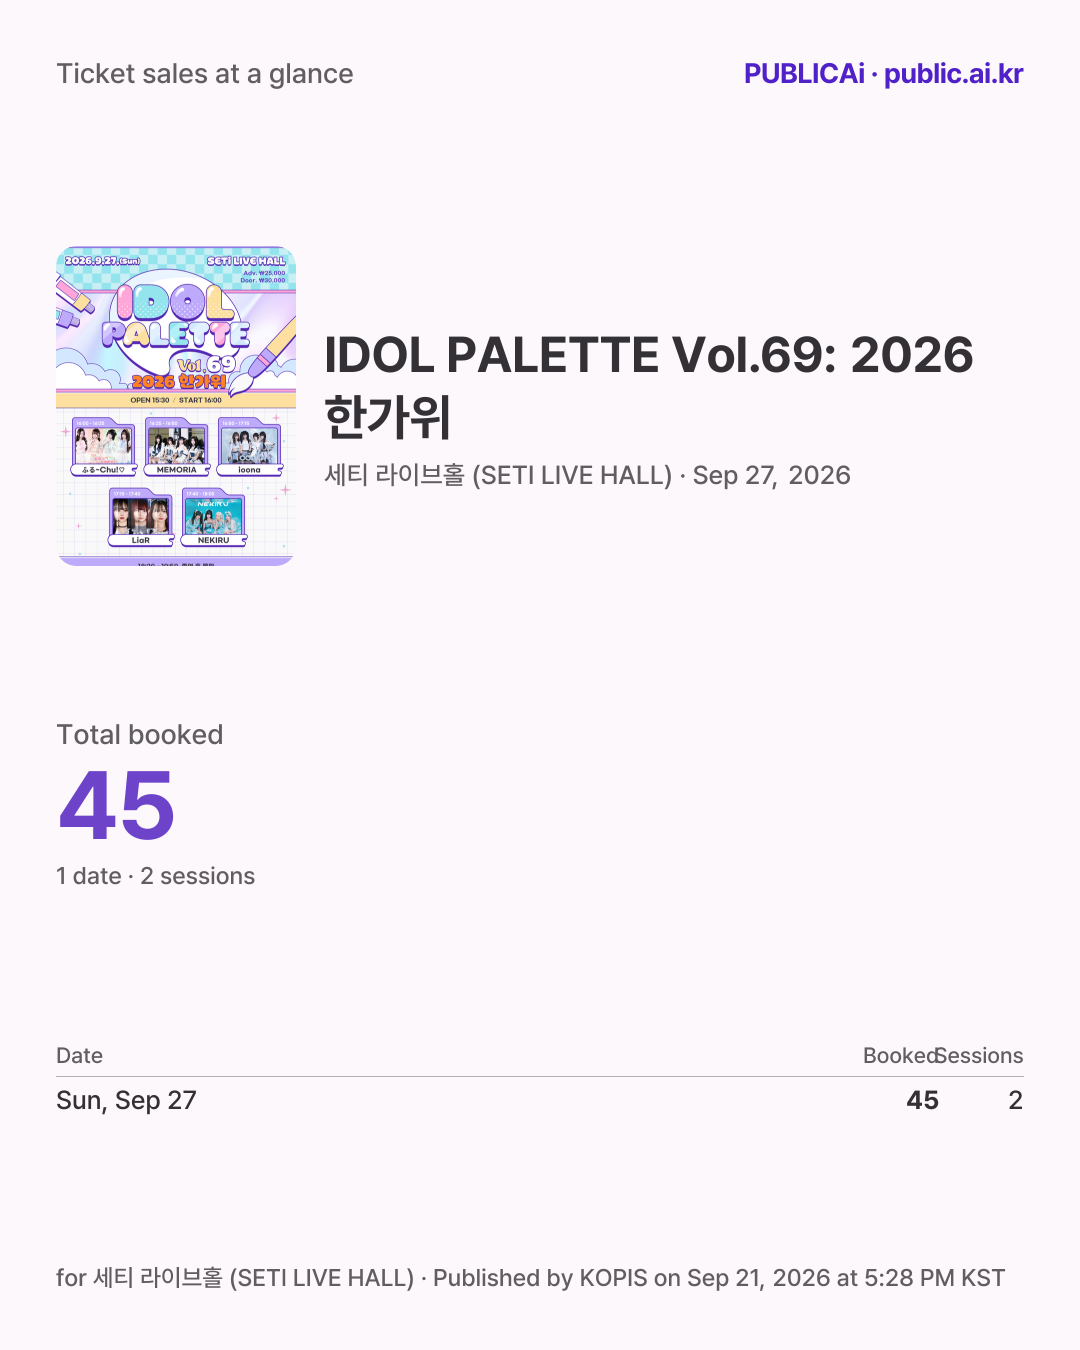This screenshot has height=1350, width=1080.
Task: Click the ioona group photo on poster
Action: pos(249,443)
